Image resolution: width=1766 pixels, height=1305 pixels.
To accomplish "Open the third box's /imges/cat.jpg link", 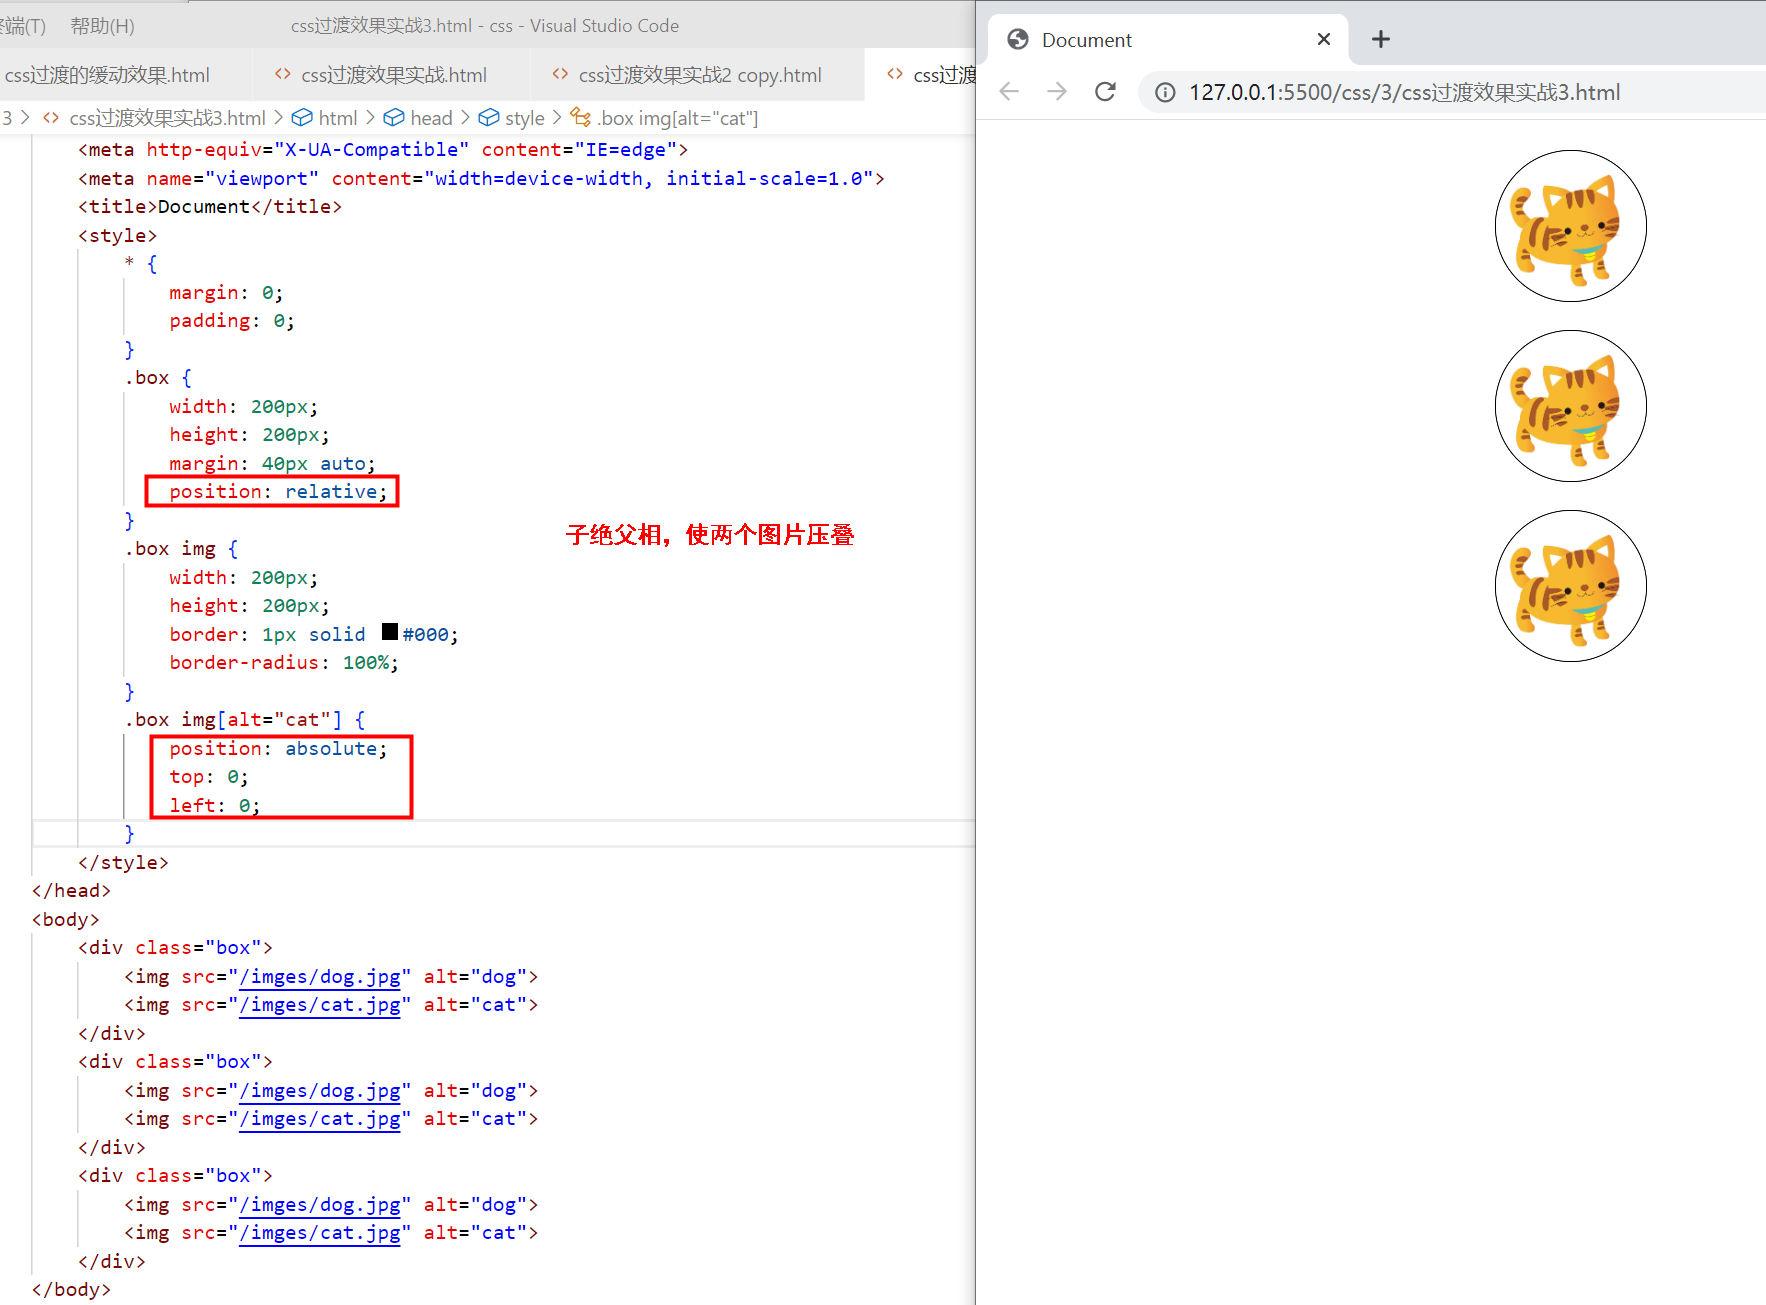I will pyautogui.click(x=319, y=1233).
